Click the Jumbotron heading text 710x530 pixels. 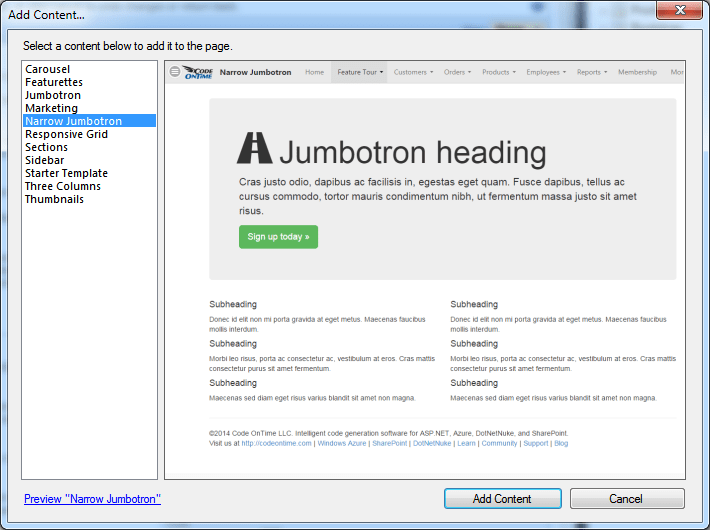tap(413, 152)
